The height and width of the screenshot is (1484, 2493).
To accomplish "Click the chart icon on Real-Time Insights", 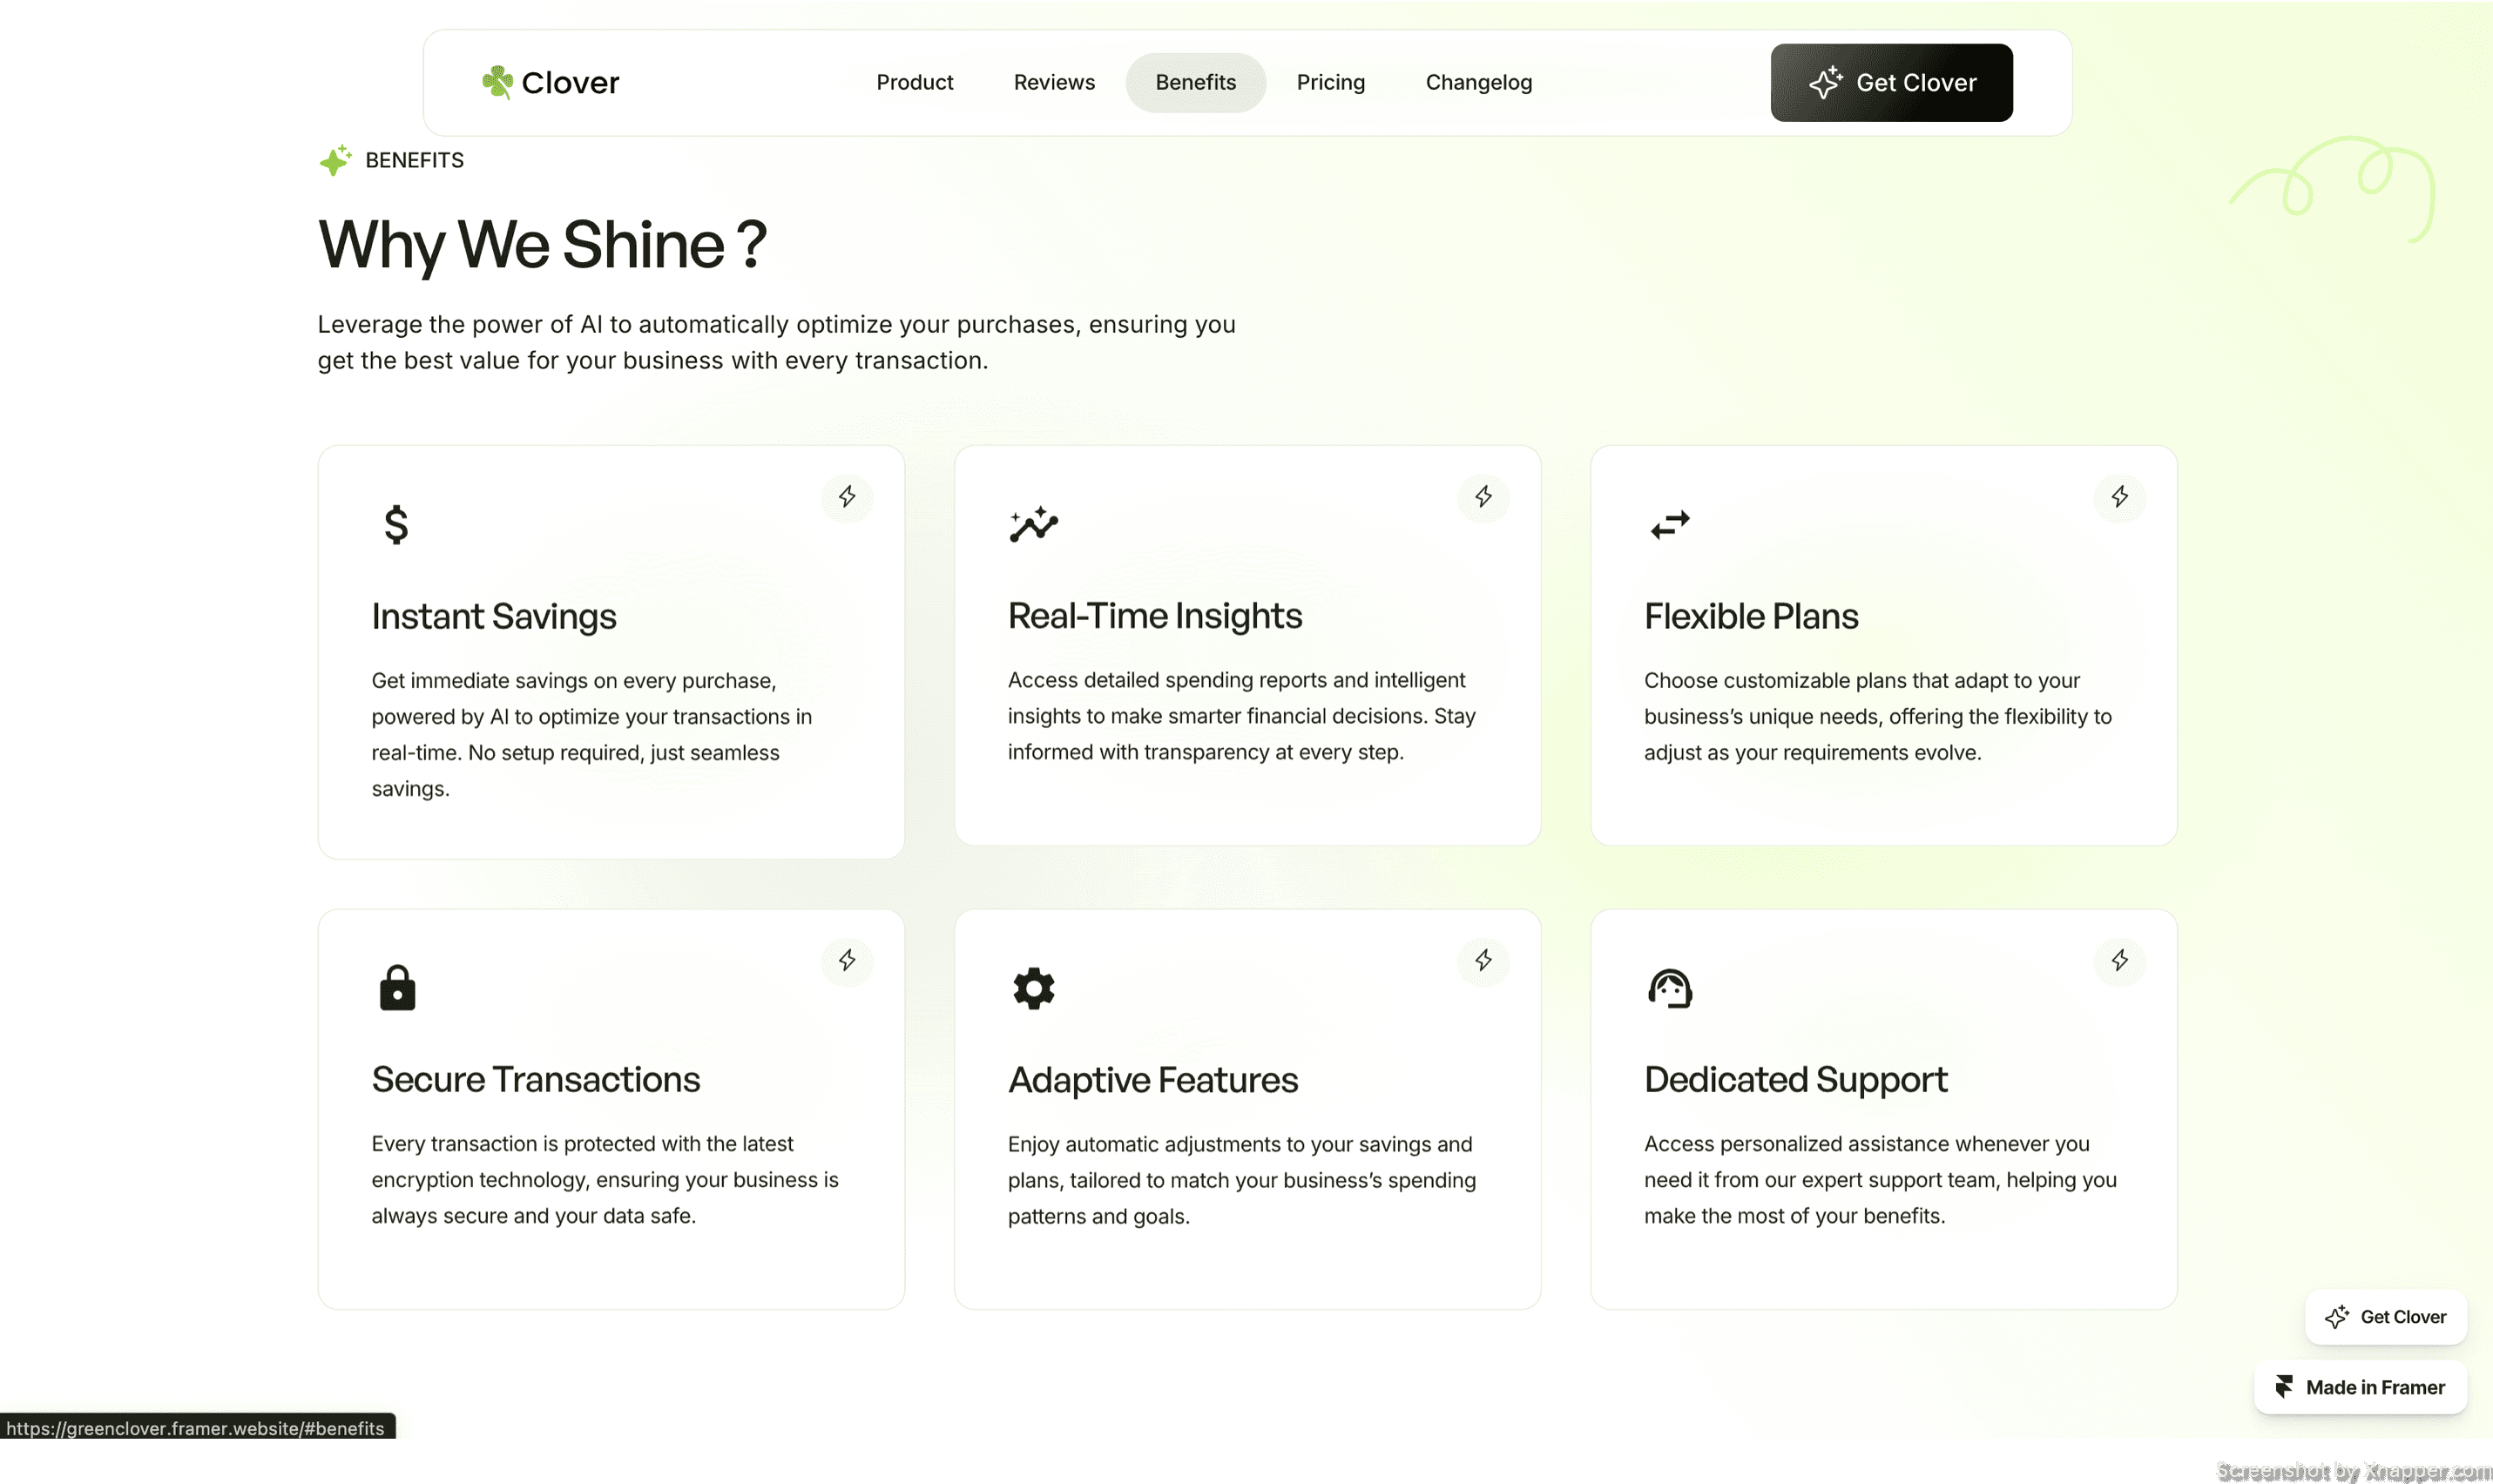I will point(1033,524).
